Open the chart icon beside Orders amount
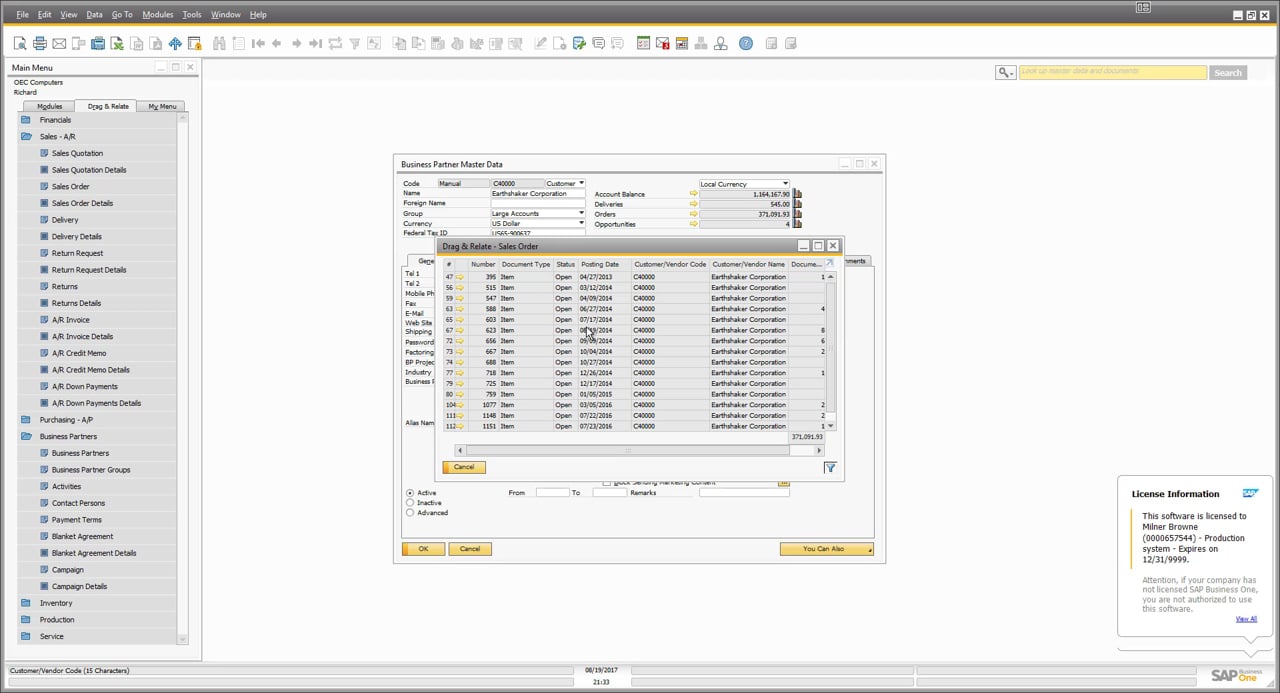 coord(798,214)
